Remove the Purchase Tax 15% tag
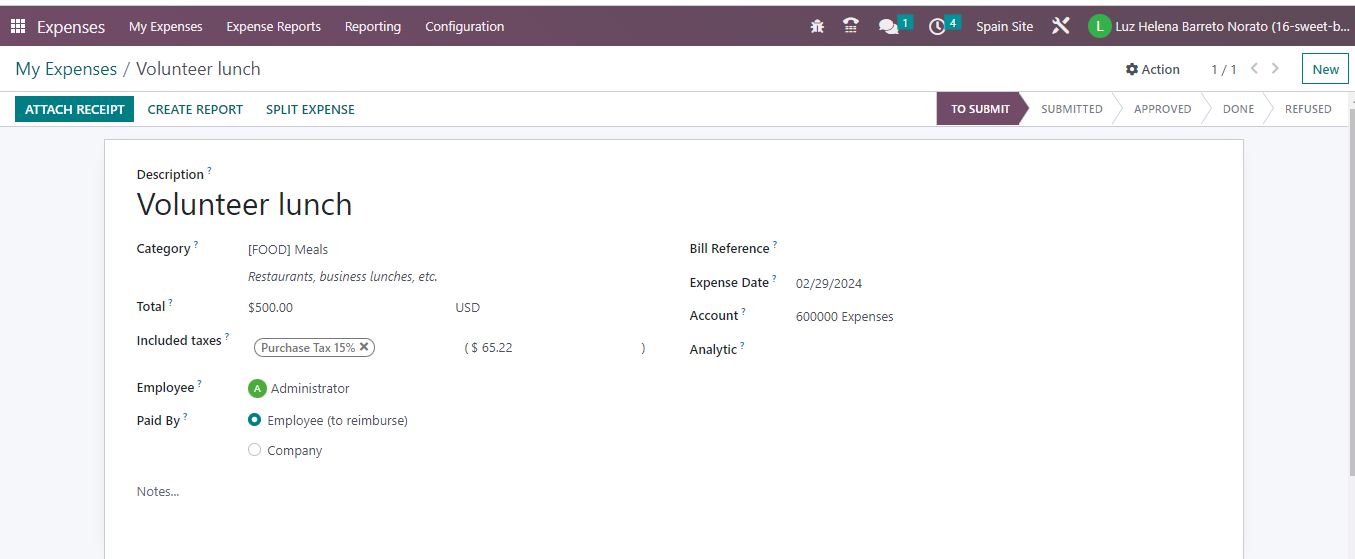 click(364, 347)
